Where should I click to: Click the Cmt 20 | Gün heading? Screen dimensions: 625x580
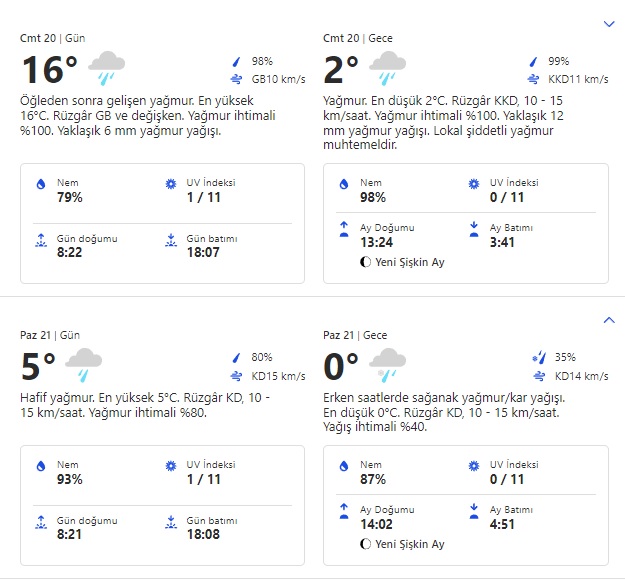pyautogui.click(x=52, y=38)
